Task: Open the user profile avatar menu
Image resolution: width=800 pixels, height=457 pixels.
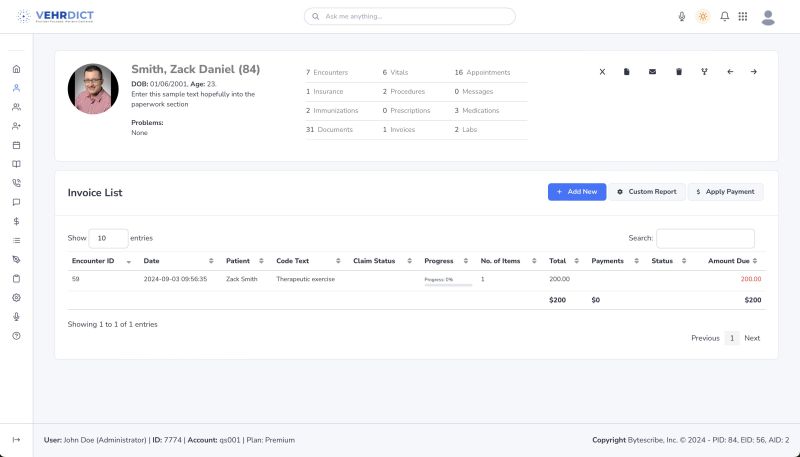Action: click(x=768, y=17)
